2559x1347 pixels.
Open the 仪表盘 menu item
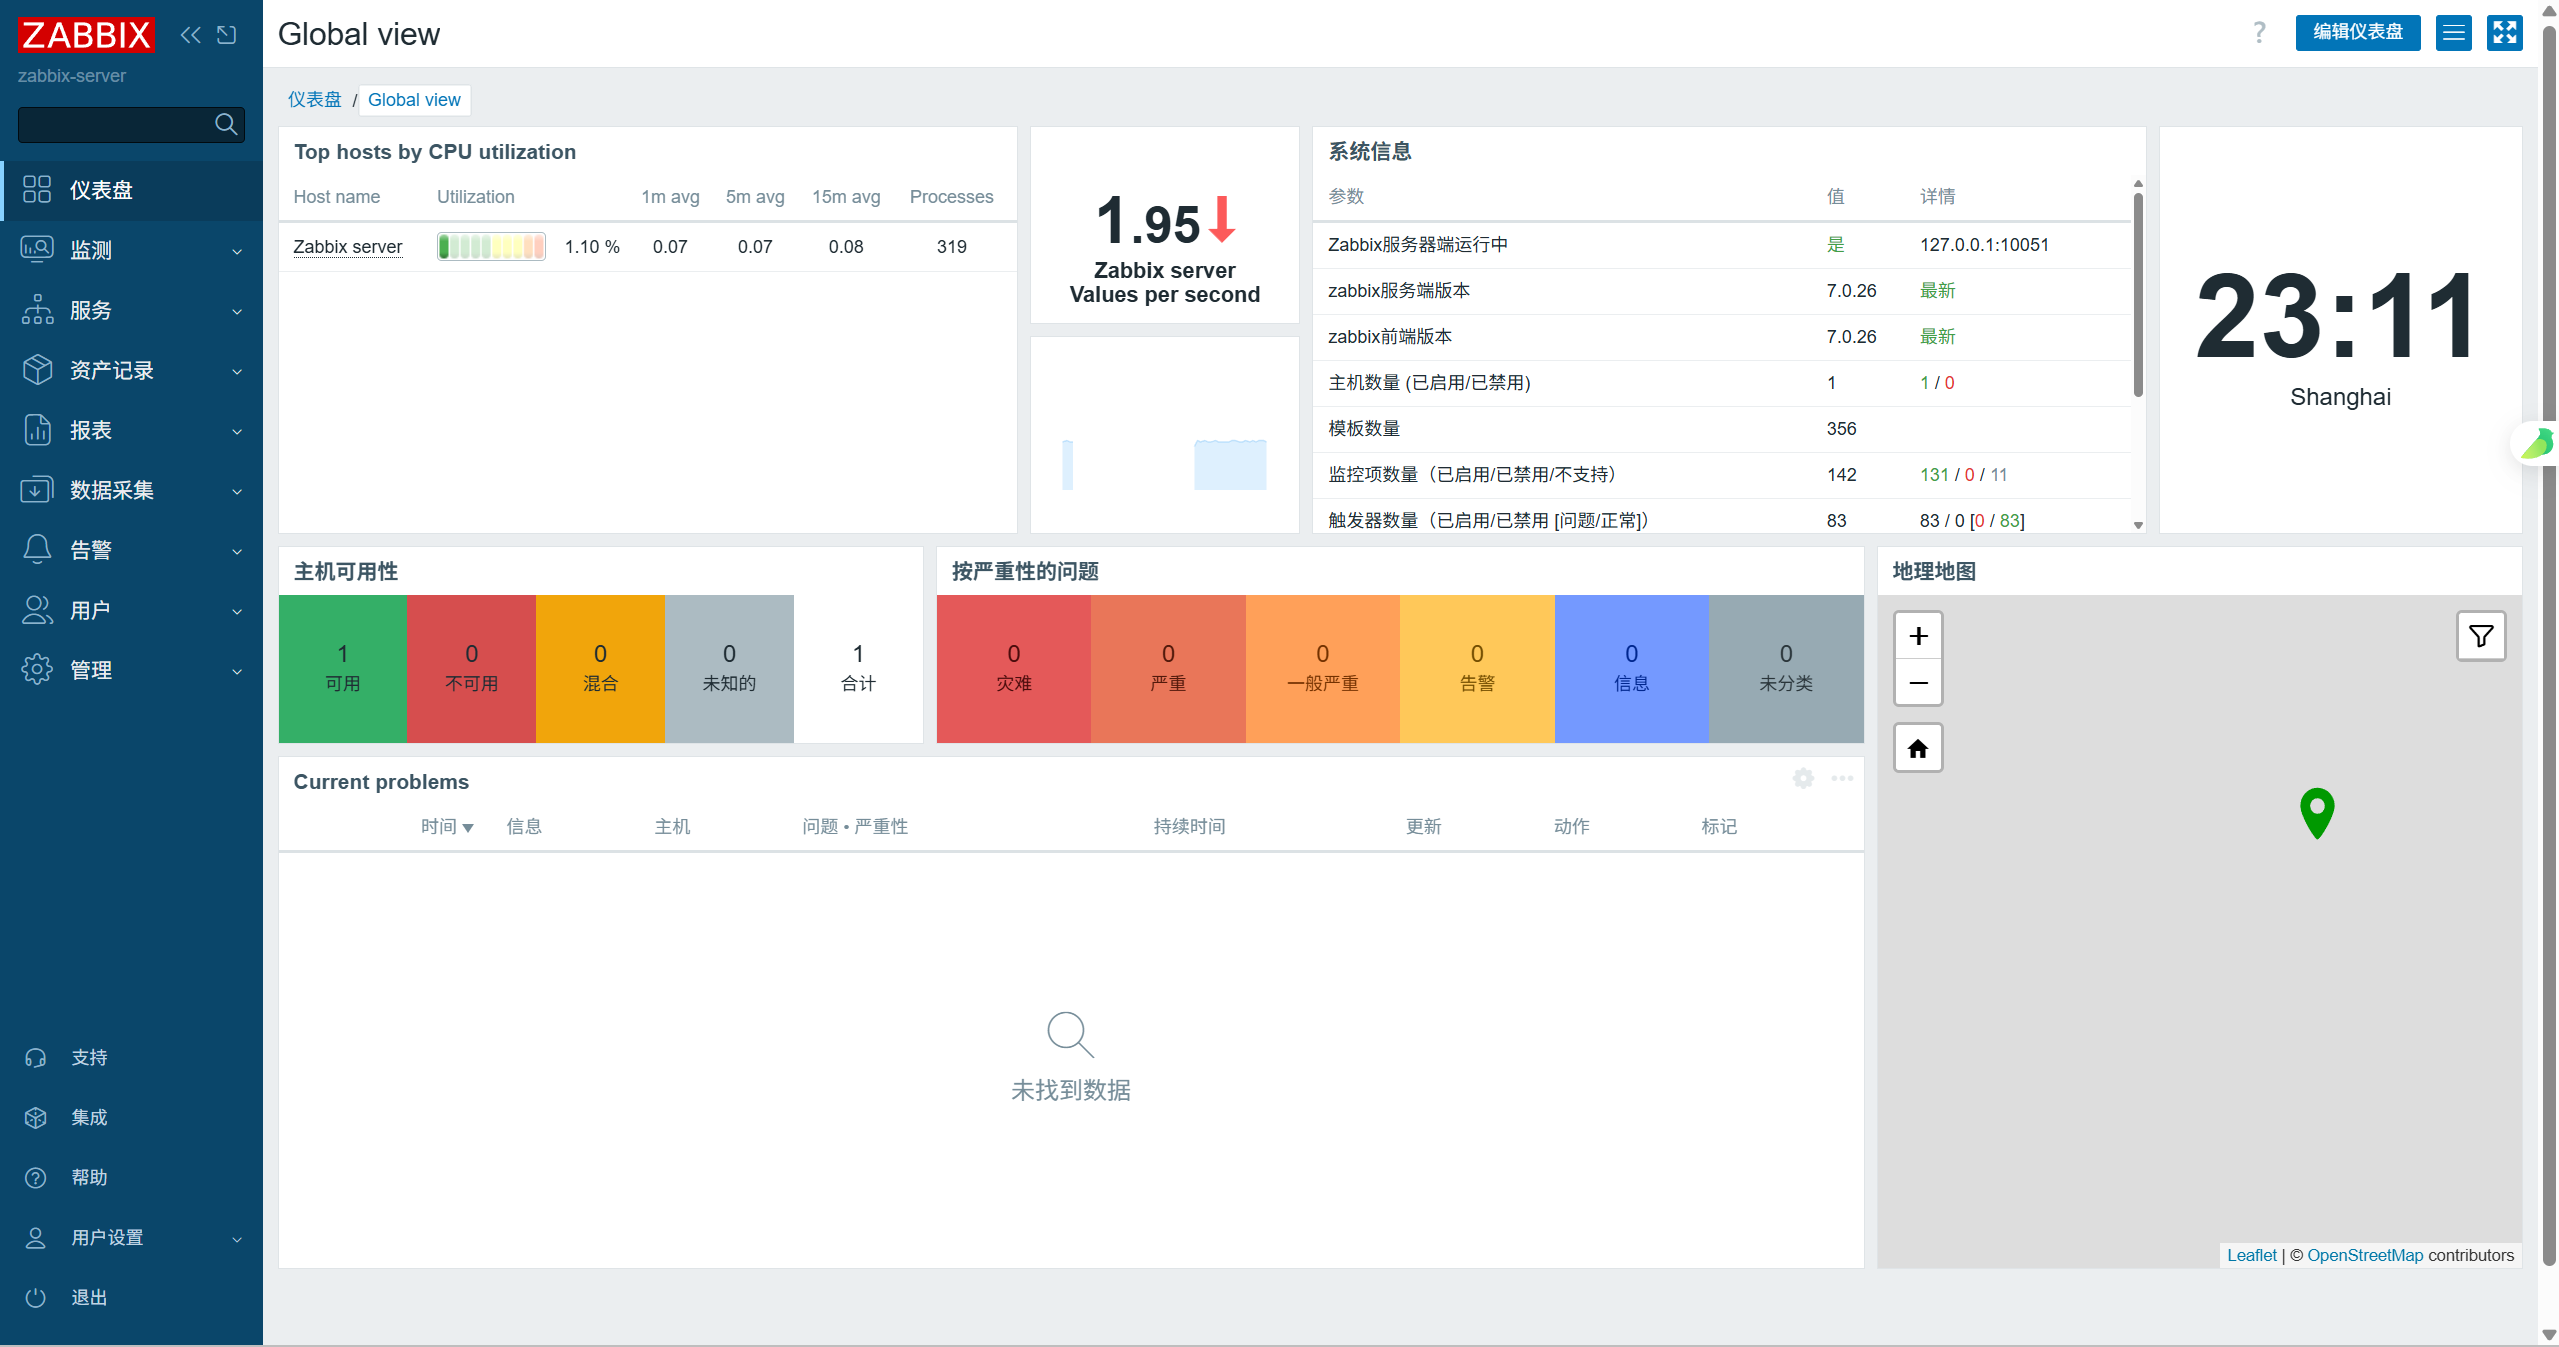tap(132, 190)
